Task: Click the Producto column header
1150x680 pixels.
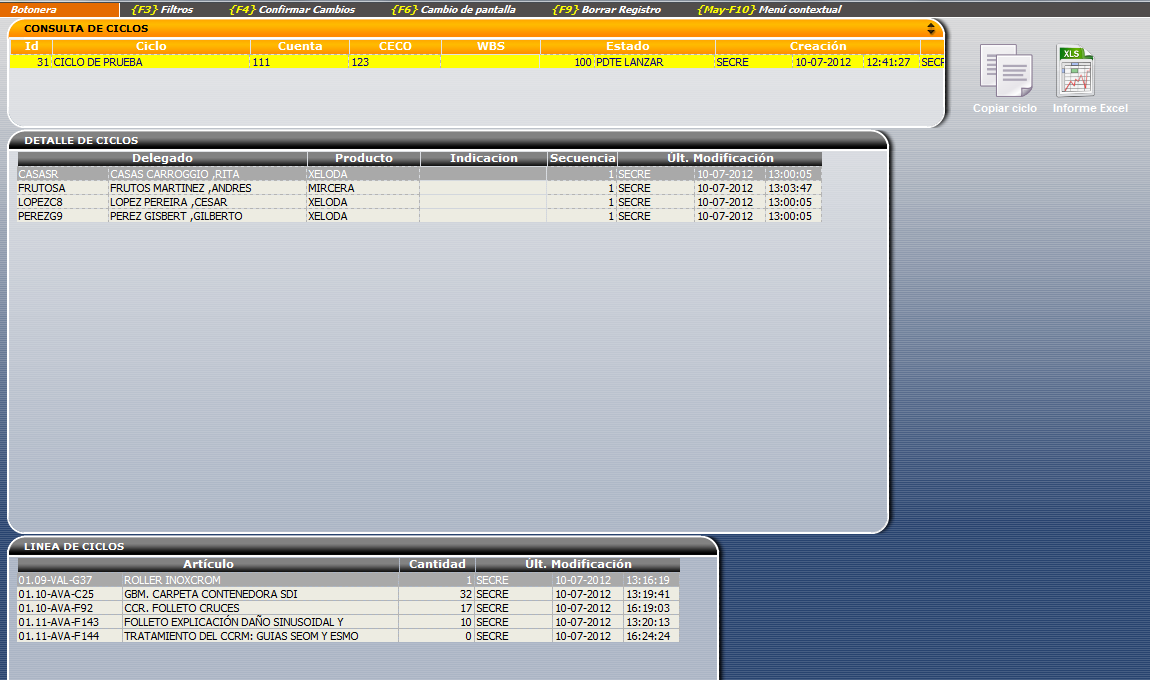Action: [363, 158]
